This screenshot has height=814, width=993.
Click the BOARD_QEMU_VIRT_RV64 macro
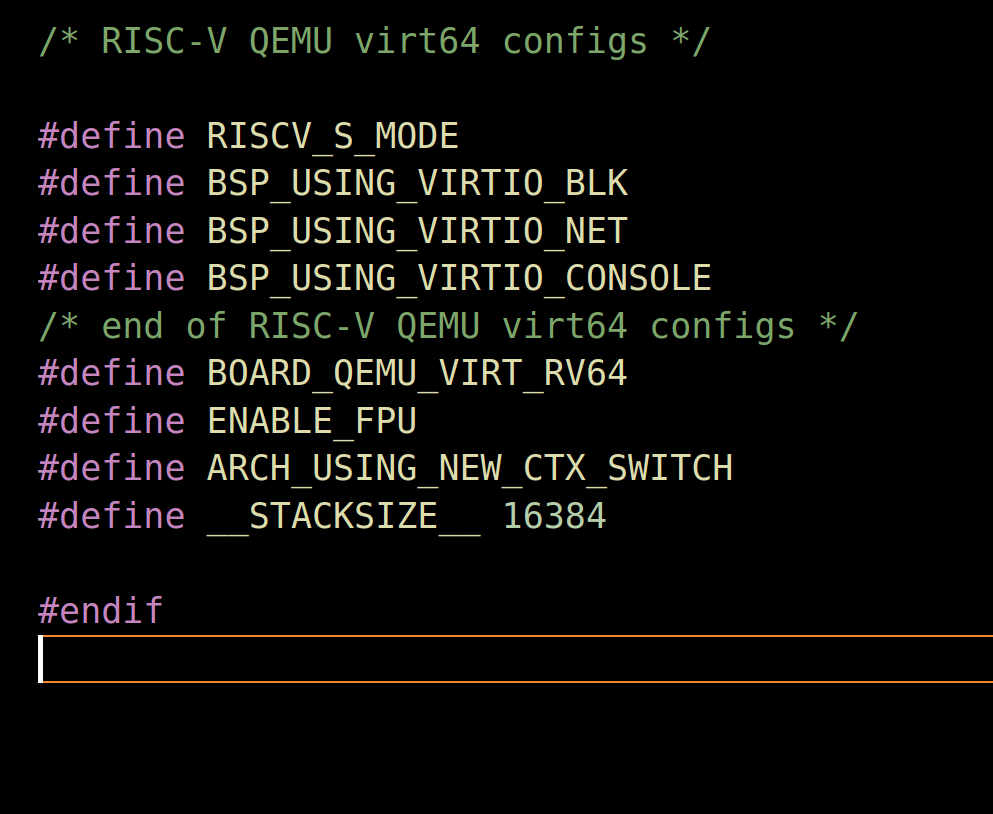point(417,374)
